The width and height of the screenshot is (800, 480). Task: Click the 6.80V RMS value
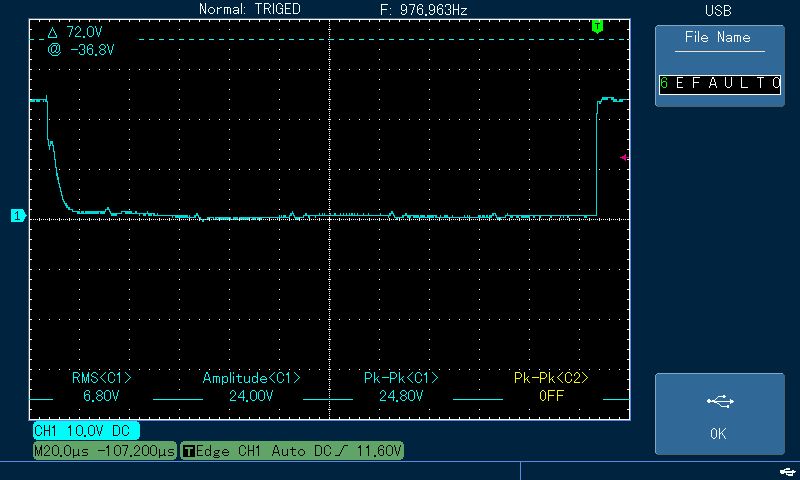coord(101,396)
